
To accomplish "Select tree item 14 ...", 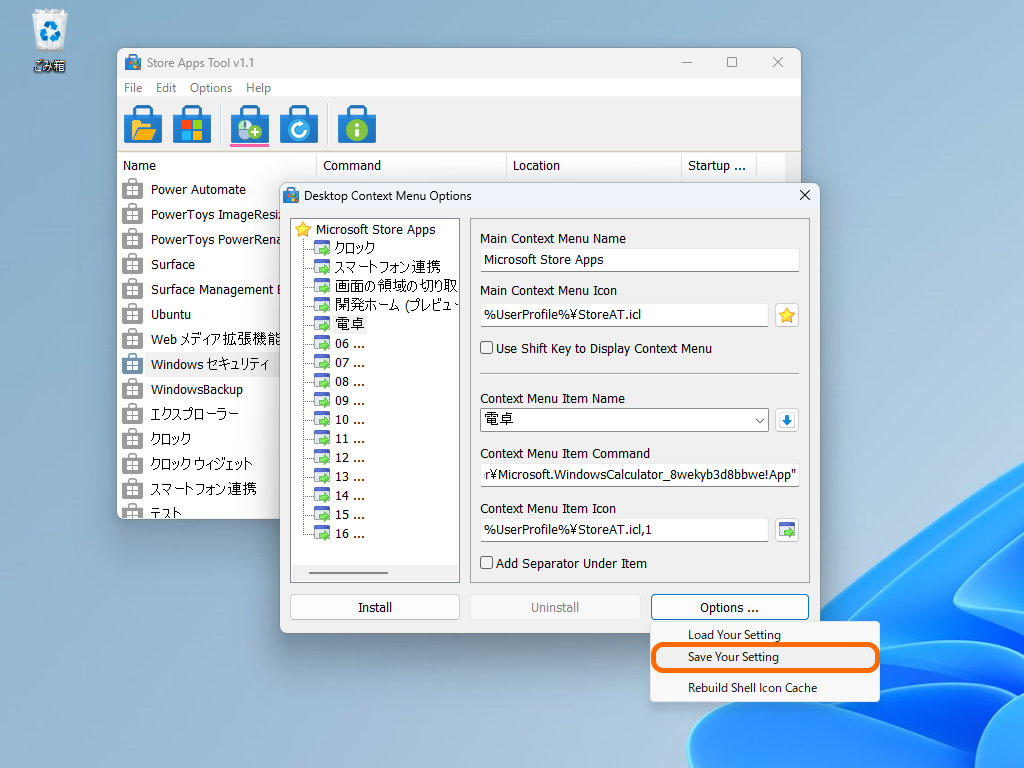I will pyautogui.click(x=349, y=496).
